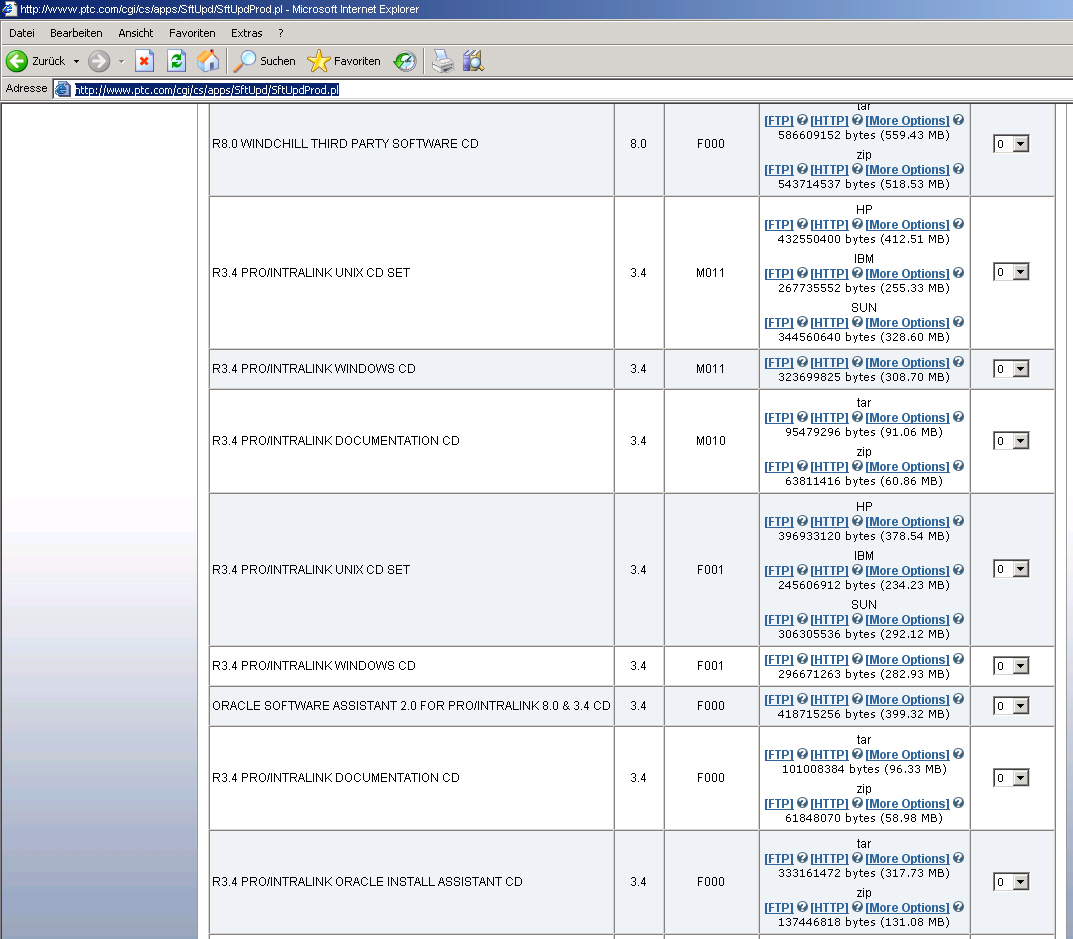
Task: Click HTTP help icon for 518.53 MB zip file
Action: click(857, 168)
